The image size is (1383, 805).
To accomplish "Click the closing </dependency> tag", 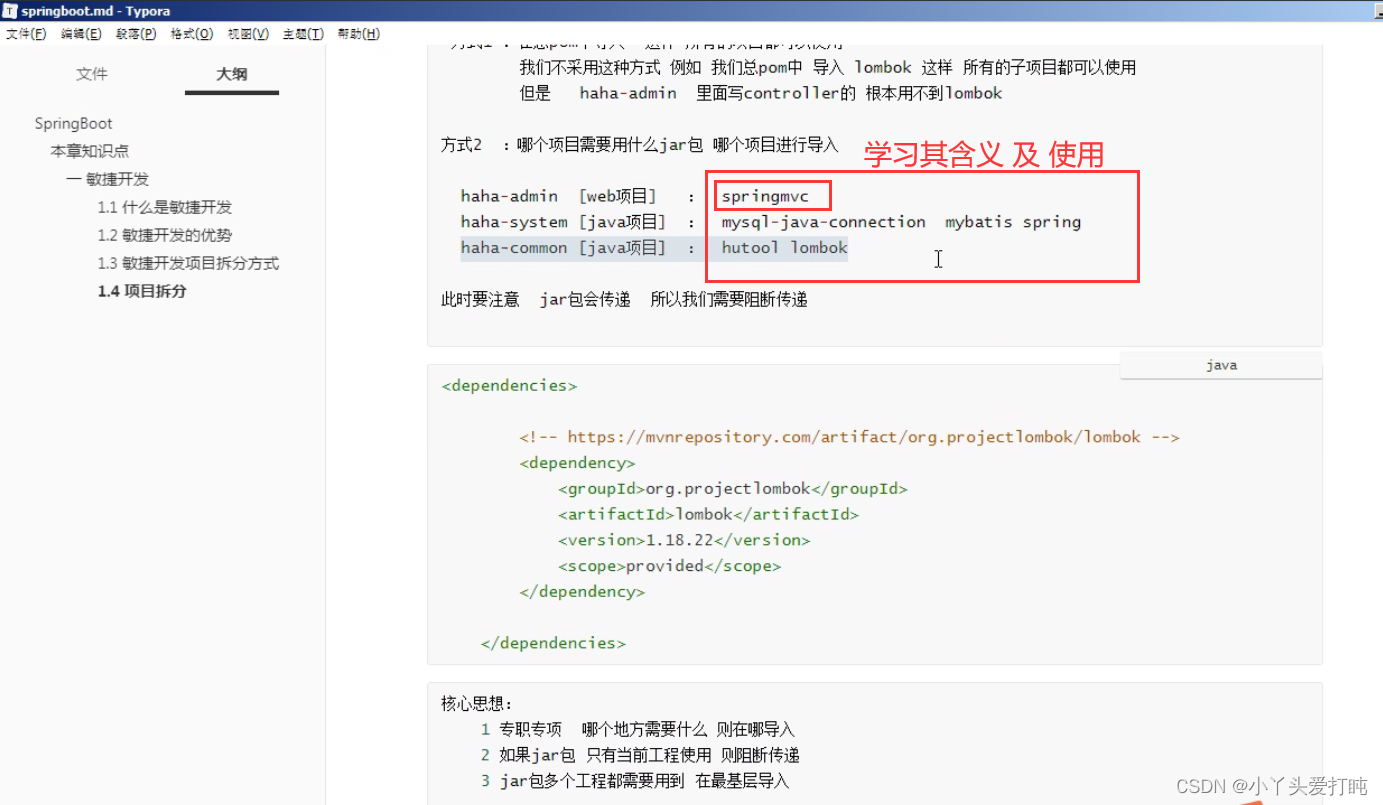I will (x=582, y=592).
